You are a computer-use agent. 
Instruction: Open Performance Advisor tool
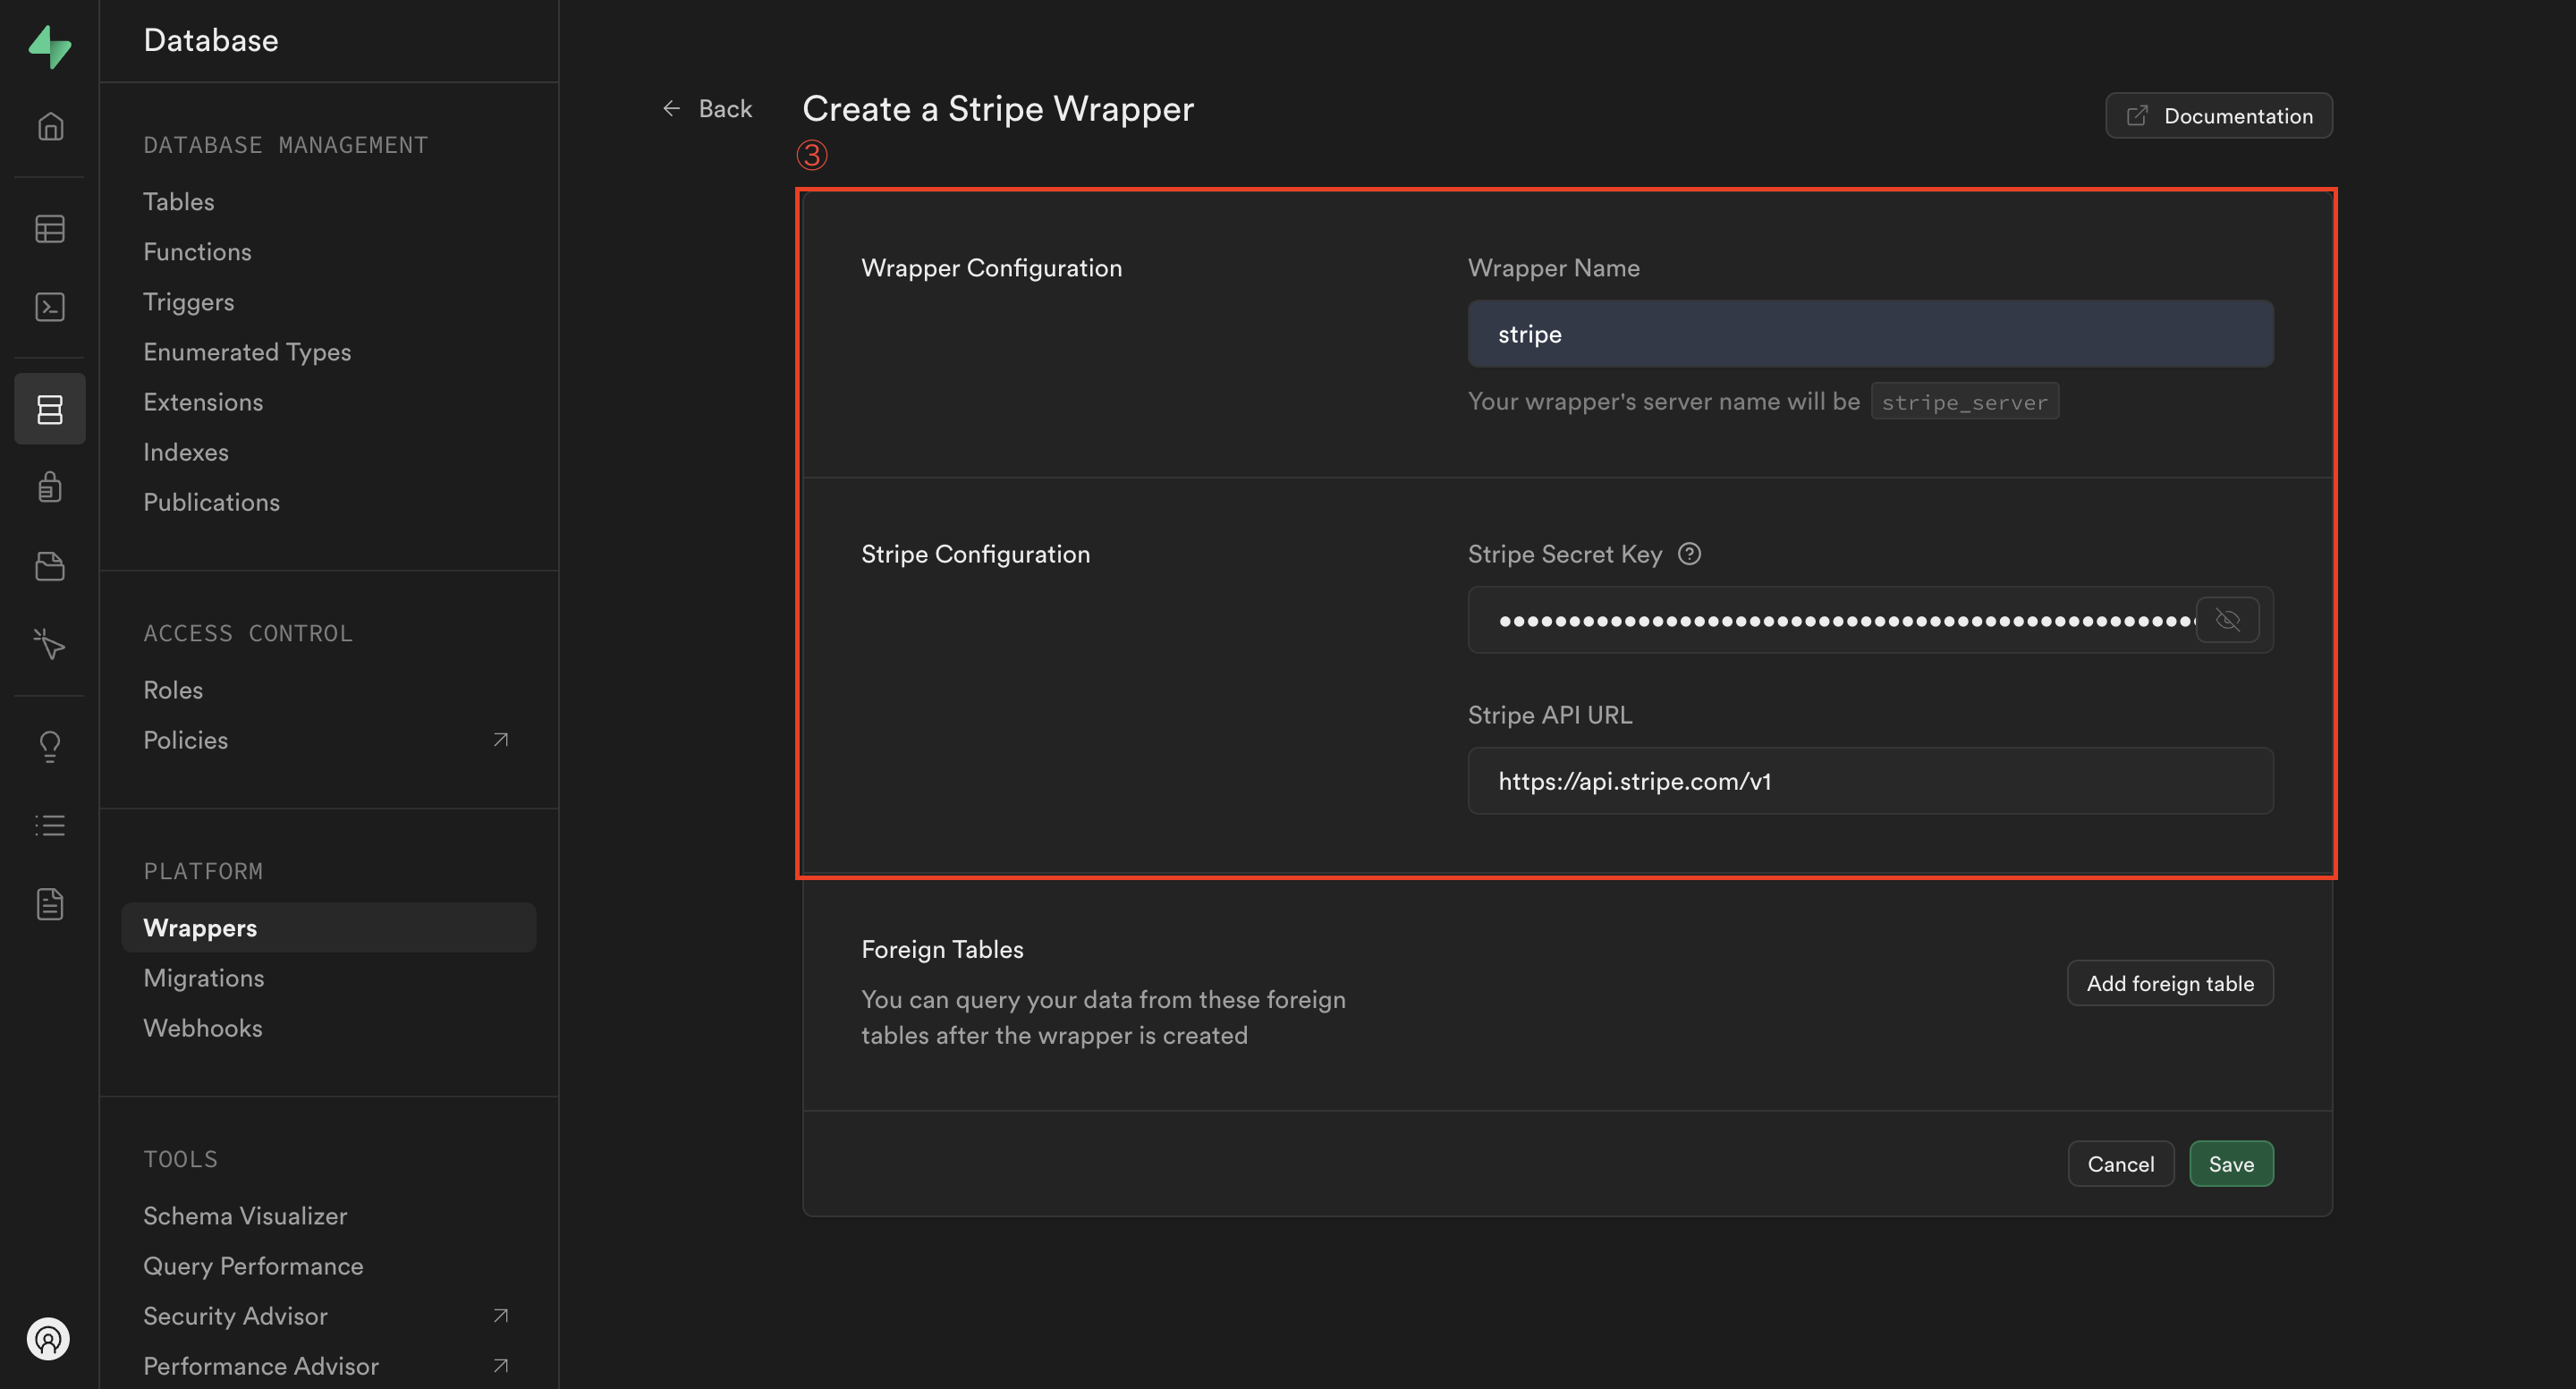[x=261, y=1366]
